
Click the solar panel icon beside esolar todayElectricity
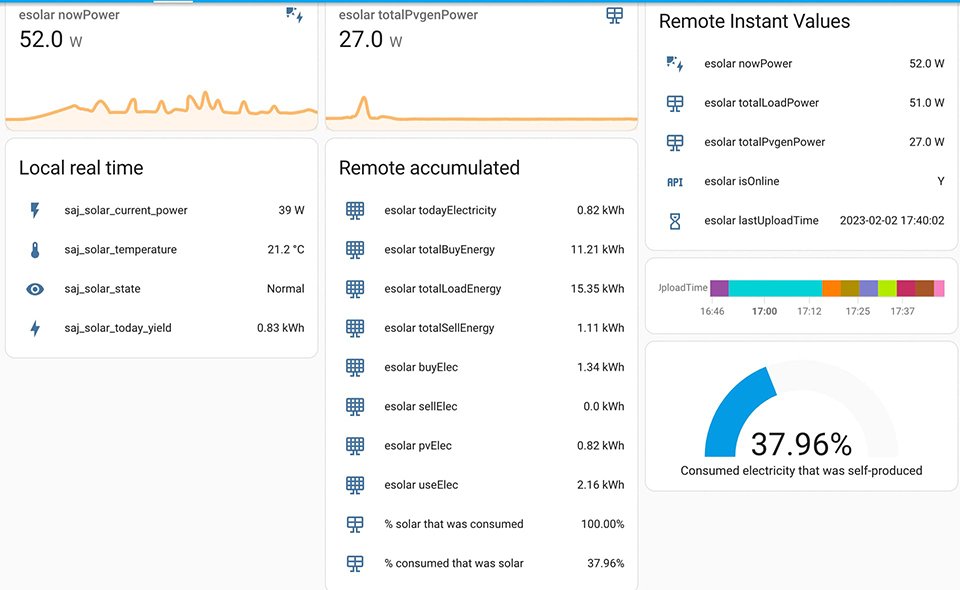point(355,210)
